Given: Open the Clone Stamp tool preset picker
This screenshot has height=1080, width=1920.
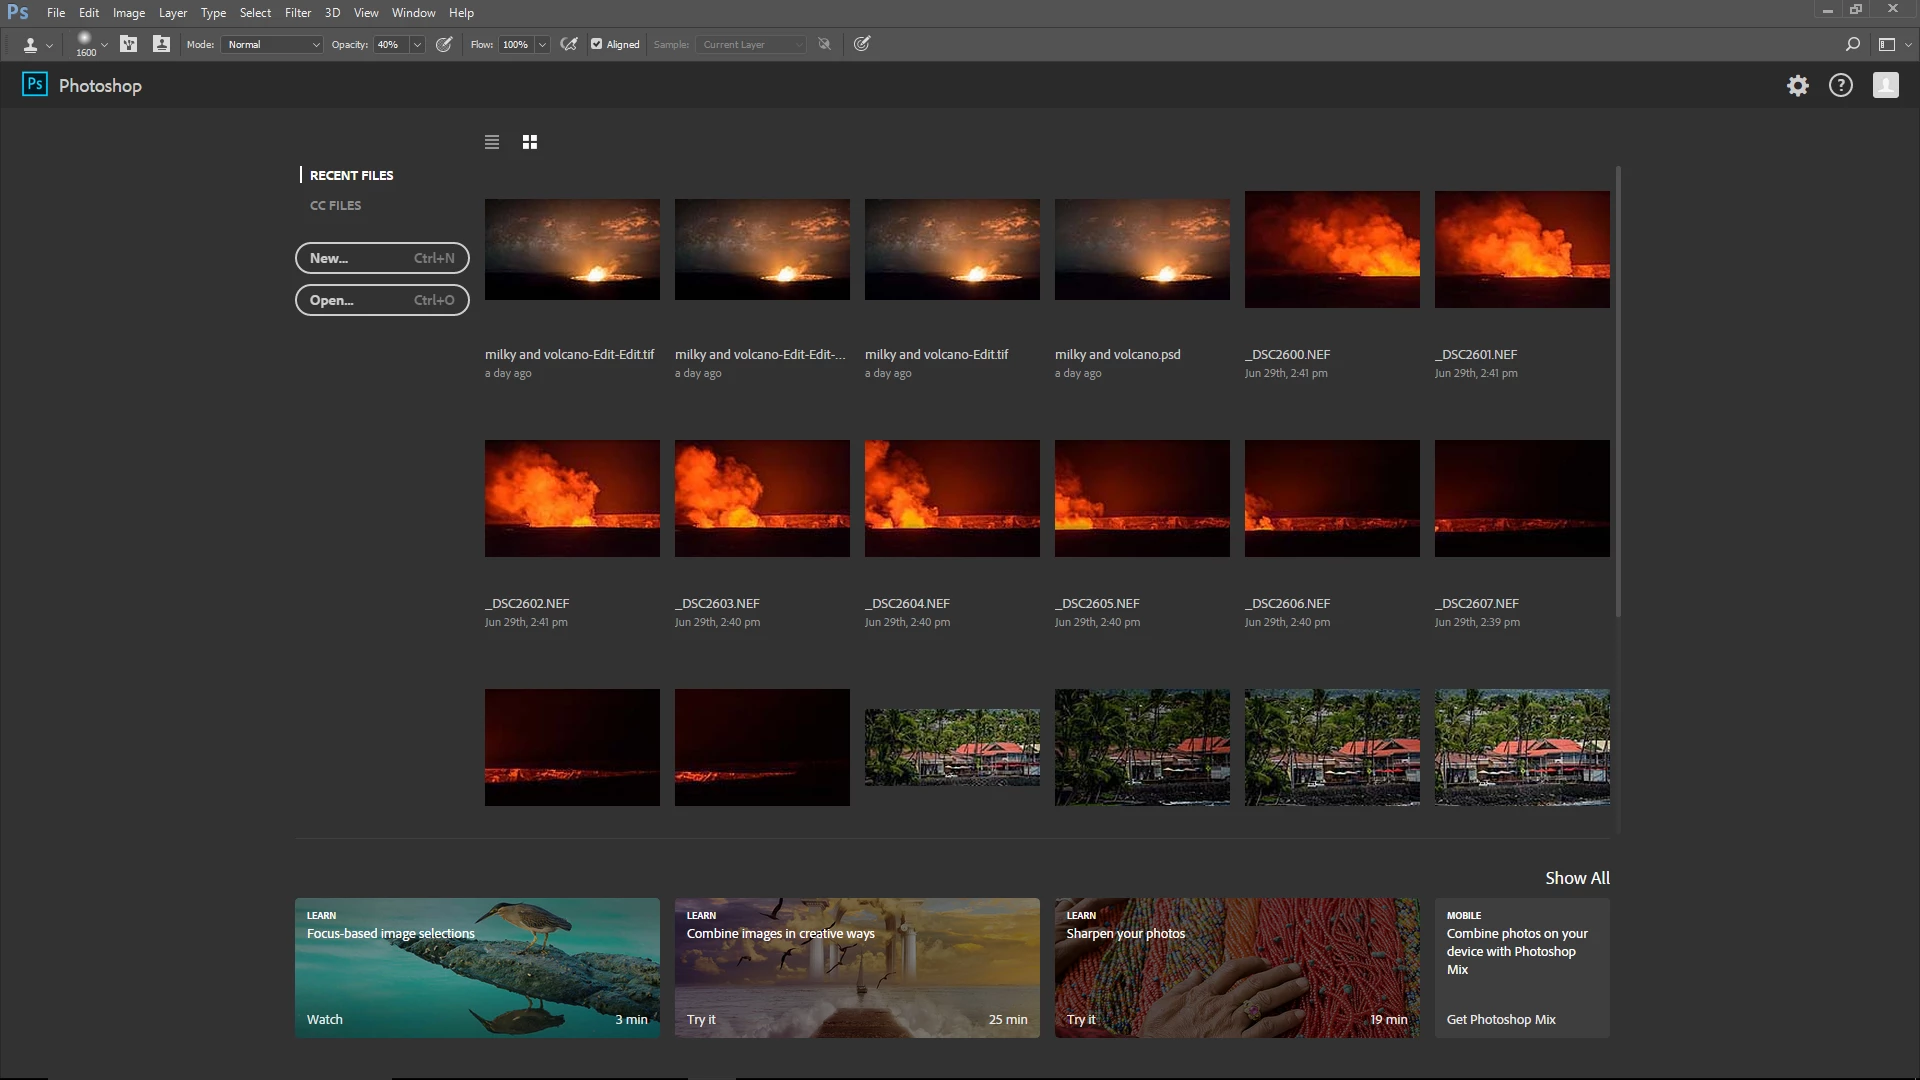Looking at the screenshot, I should pos(37,45).
